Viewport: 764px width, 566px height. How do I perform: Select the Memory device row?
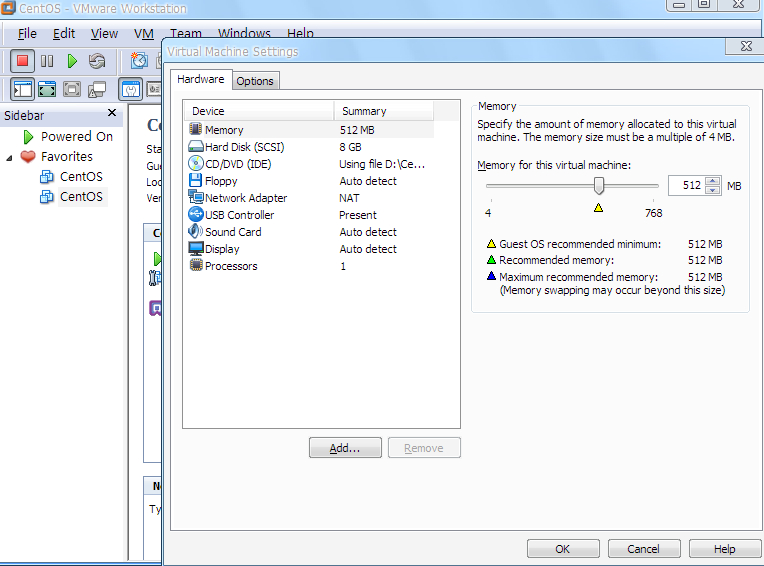[x=309, y=130]
